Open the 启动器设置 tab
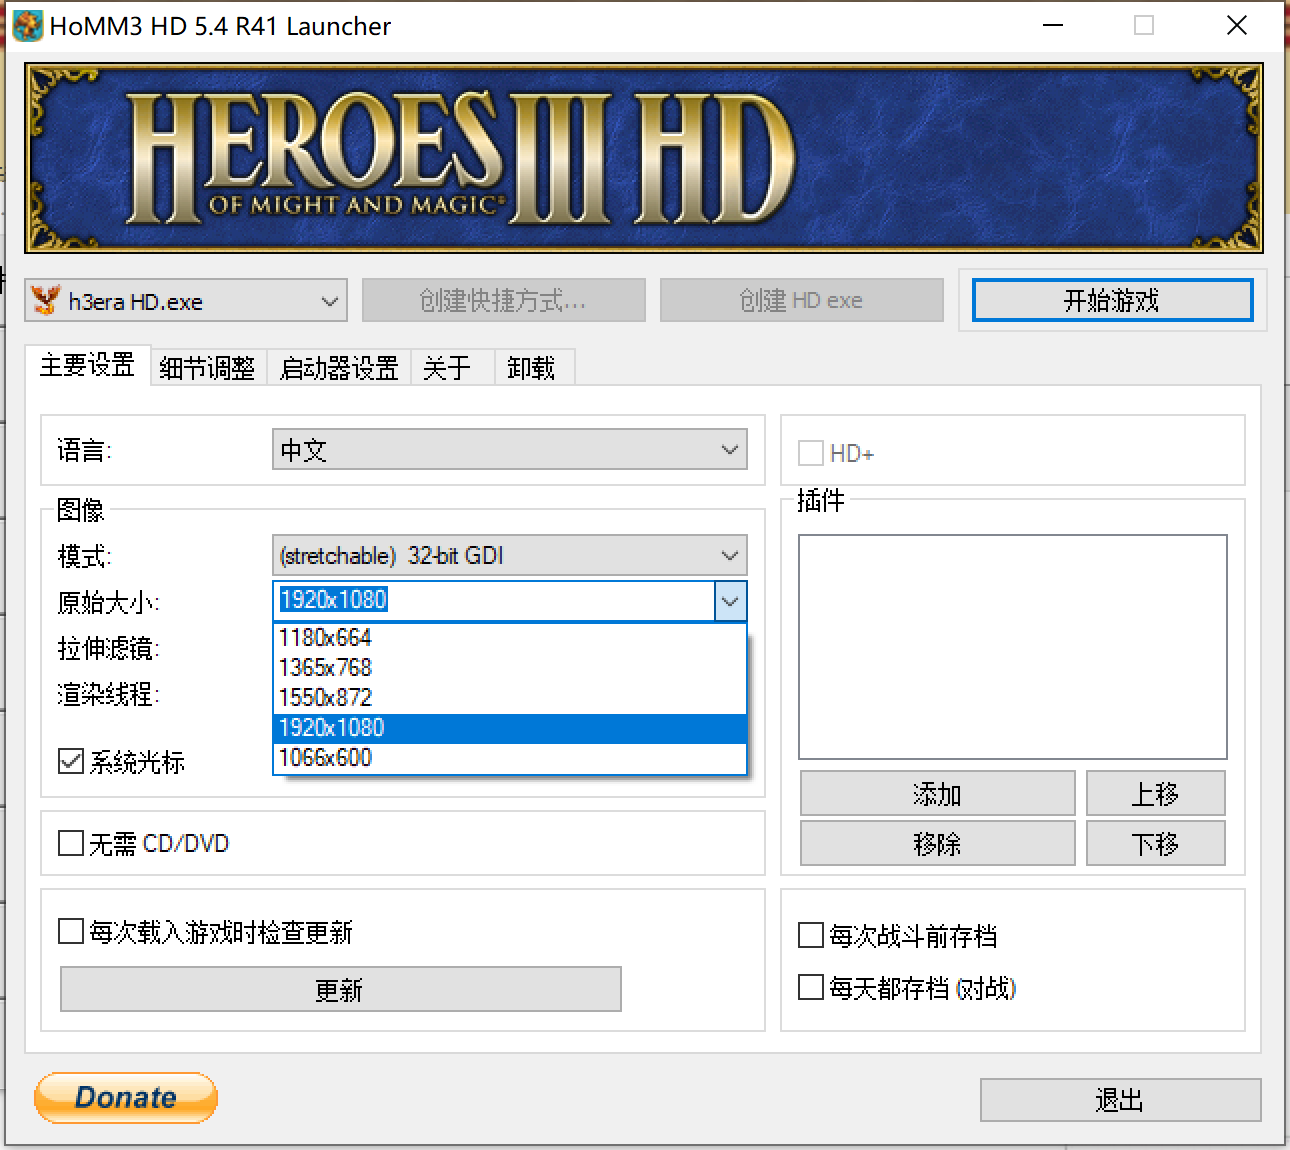 coord(339,368)
